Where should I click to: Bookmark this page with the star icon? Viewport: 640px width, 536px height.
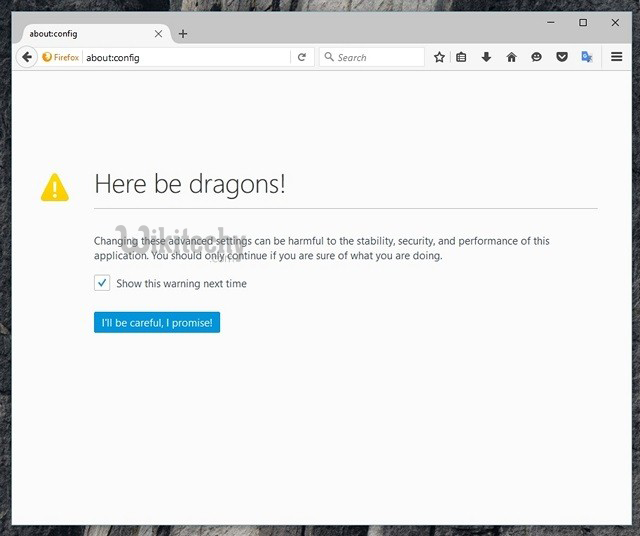point(439,57)
